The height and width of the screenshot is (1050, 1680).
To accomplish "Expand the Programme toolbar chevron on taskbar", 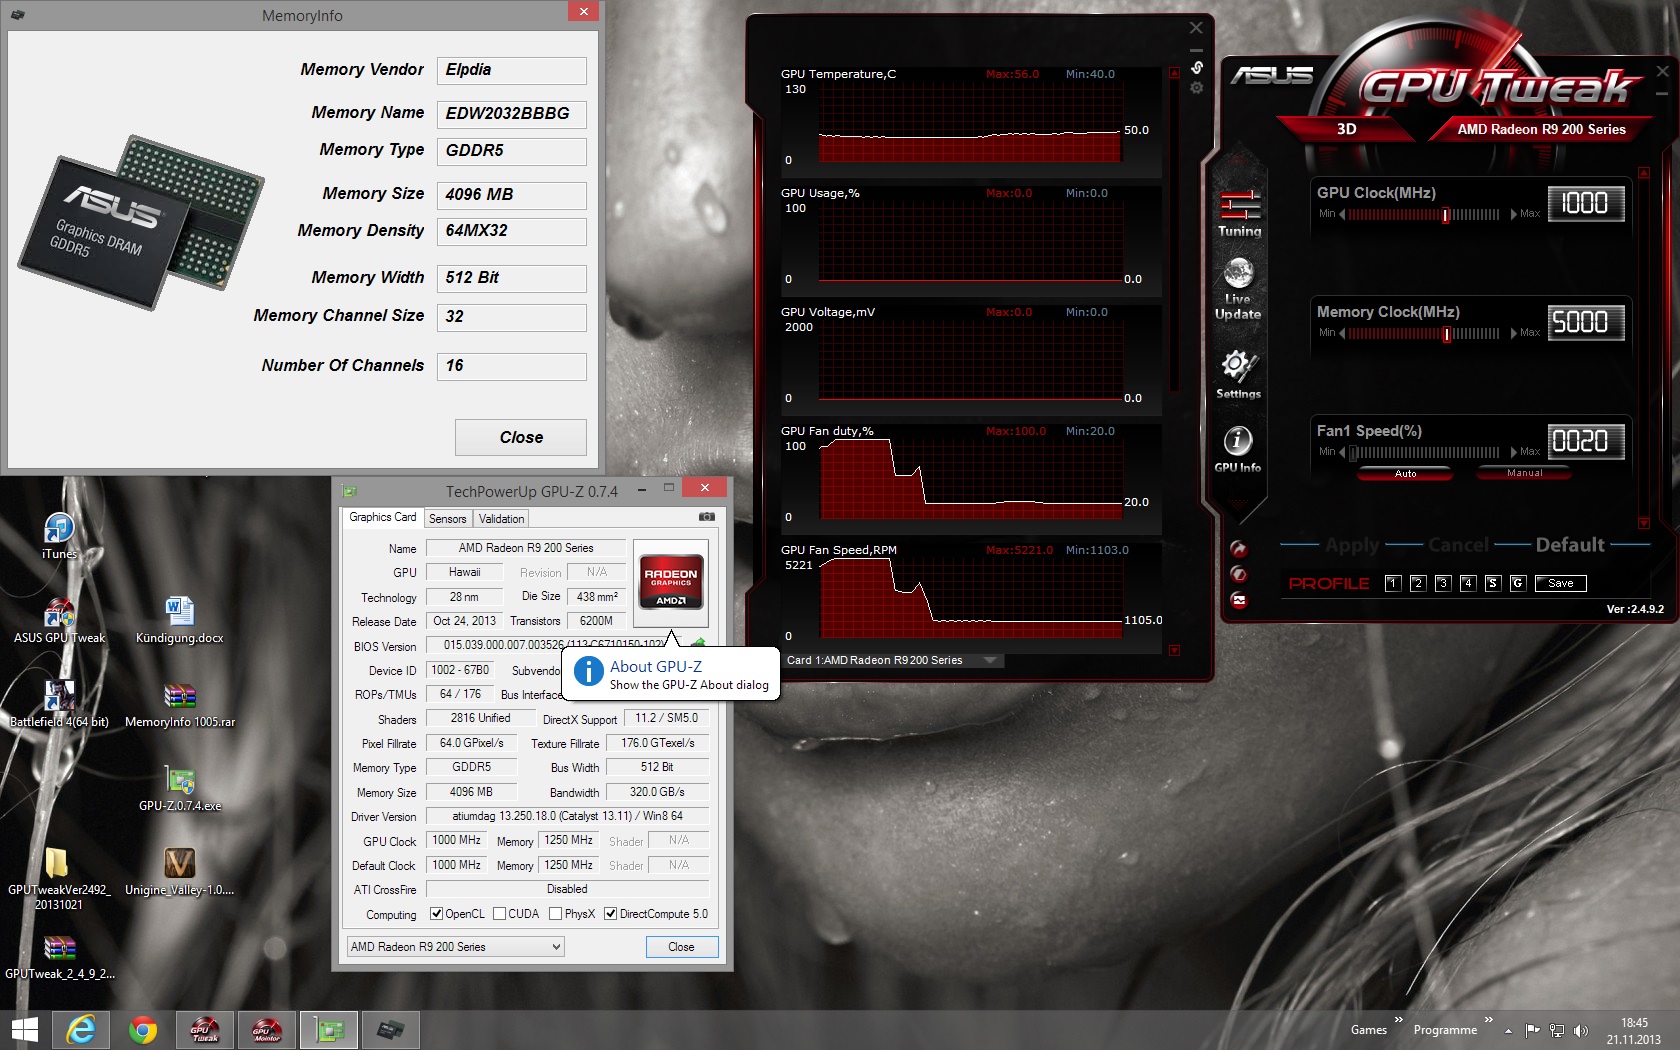I will coord(1488,1020).
